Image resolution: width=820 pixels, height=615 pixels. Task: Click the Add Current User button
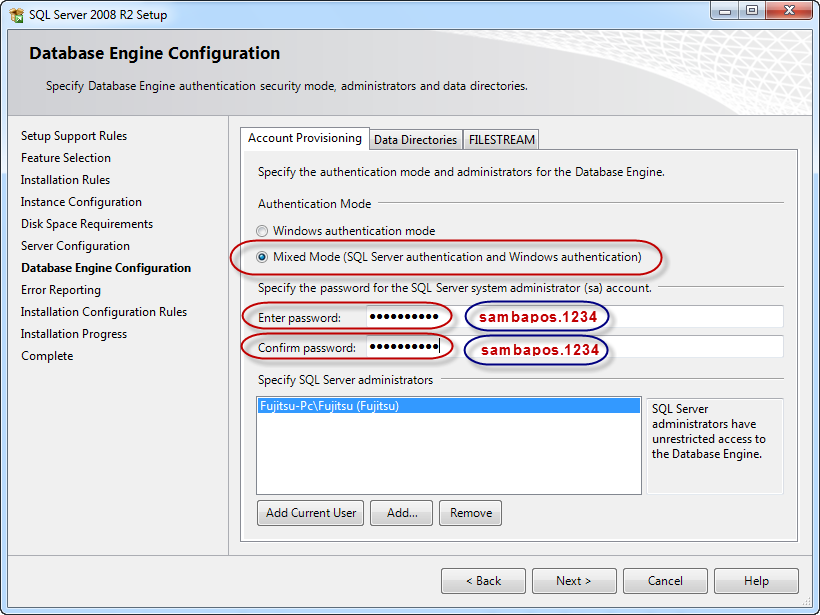pyautogui.click(x=311, y=512)
